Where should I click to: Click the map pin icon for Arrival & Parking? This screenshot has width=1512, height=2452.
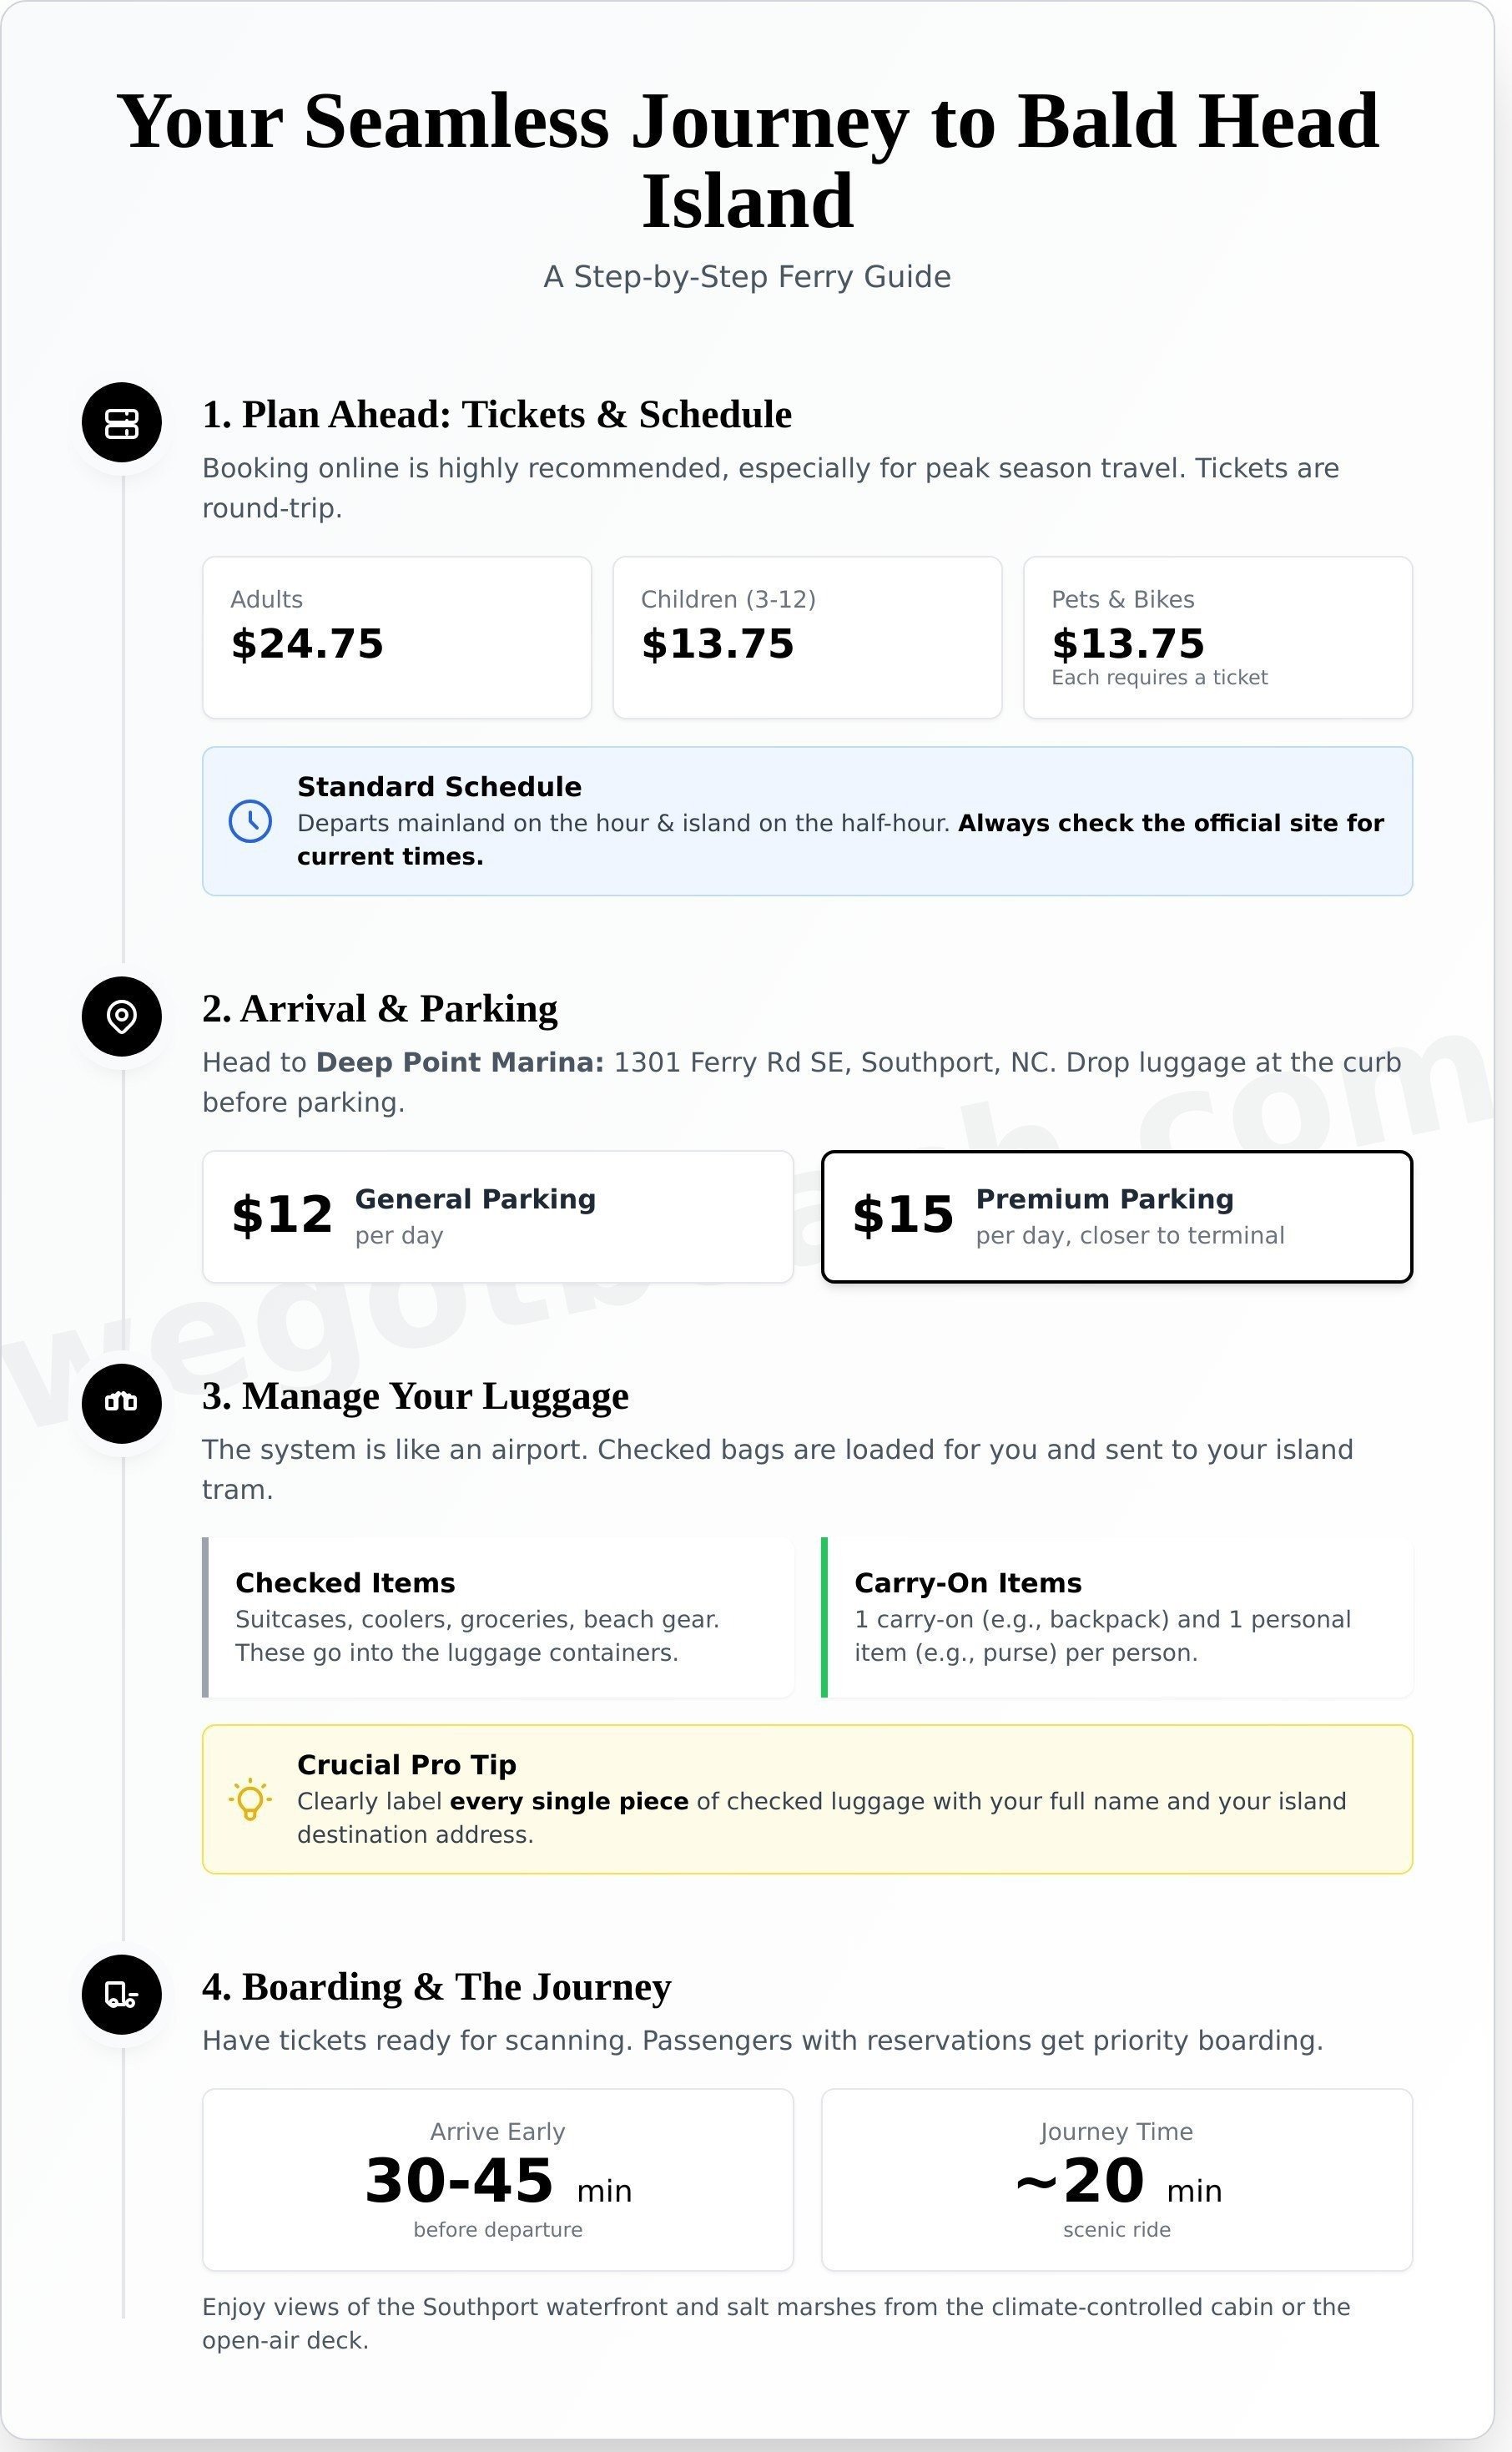click(122, 1016)
